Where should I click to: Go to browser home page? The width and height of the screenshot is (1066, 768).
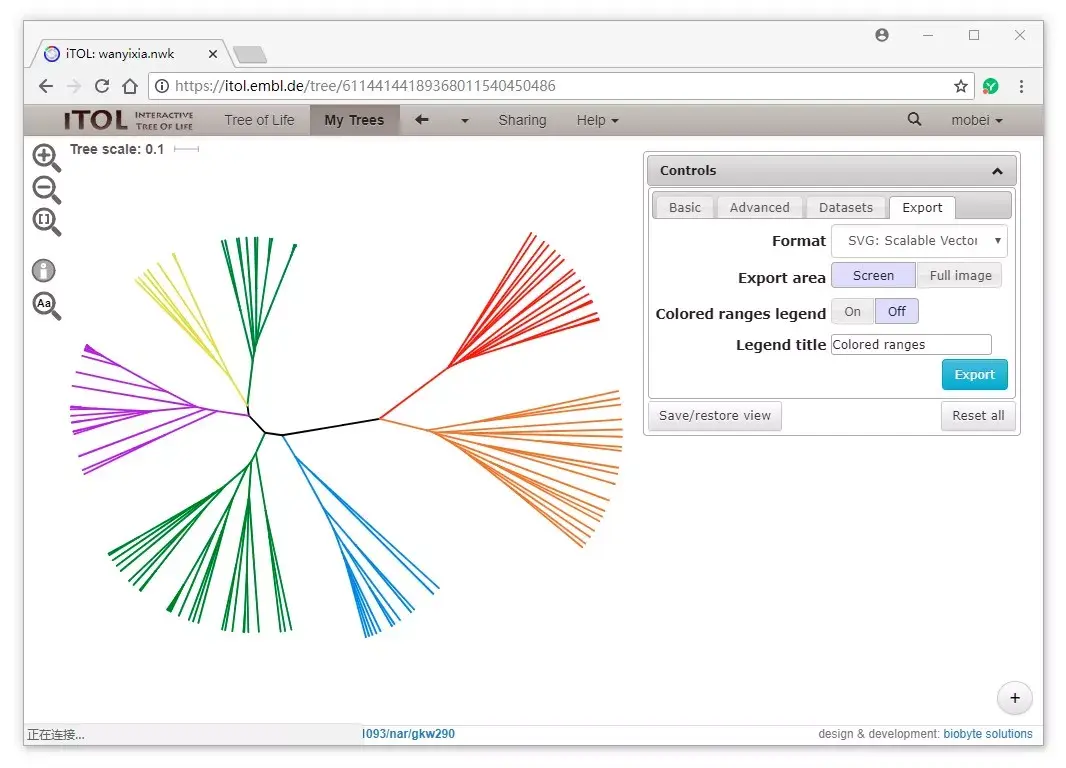(x=130, y=86)
